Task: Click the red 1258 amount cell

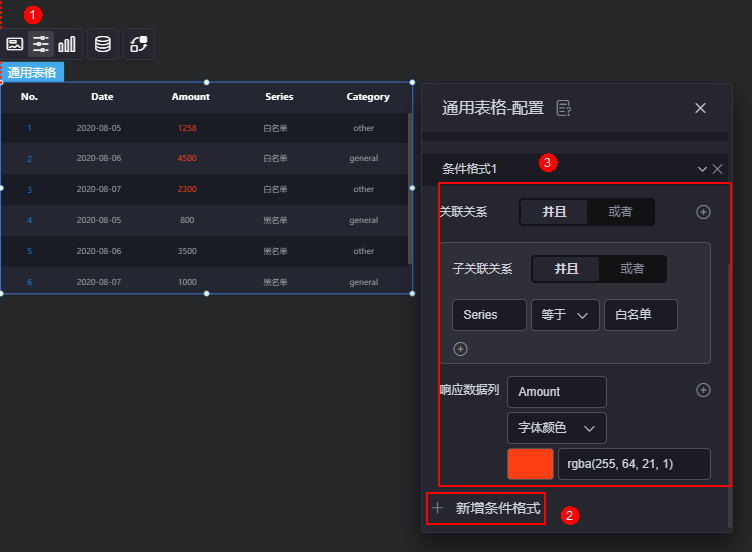Action: tap(187, 128)
